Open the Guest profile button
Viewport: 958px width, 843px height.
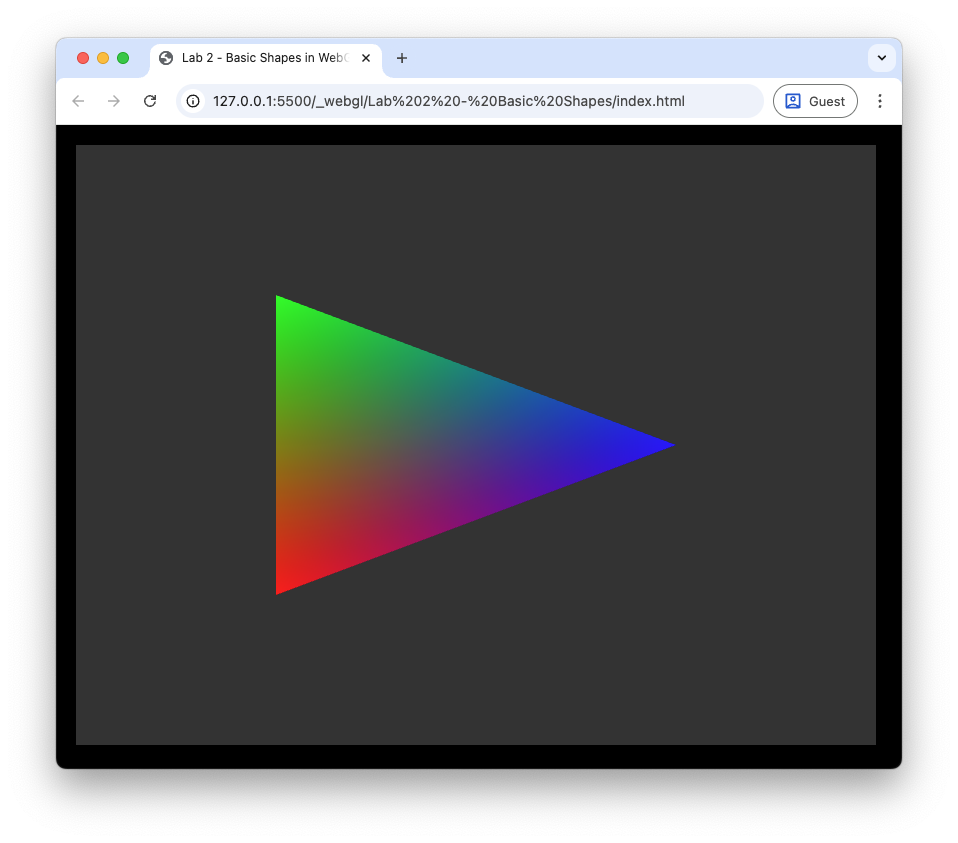(x=815, y=101)
